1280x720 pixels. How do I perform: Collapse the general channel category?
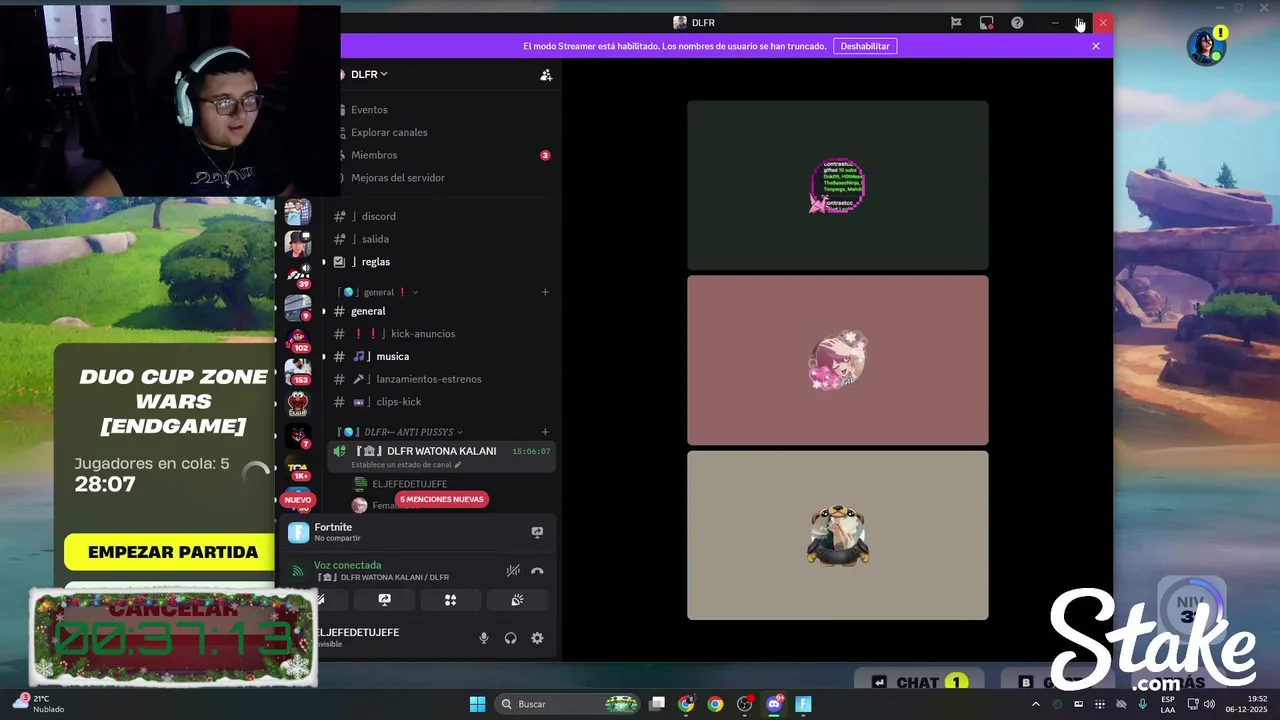click(378, 292)
